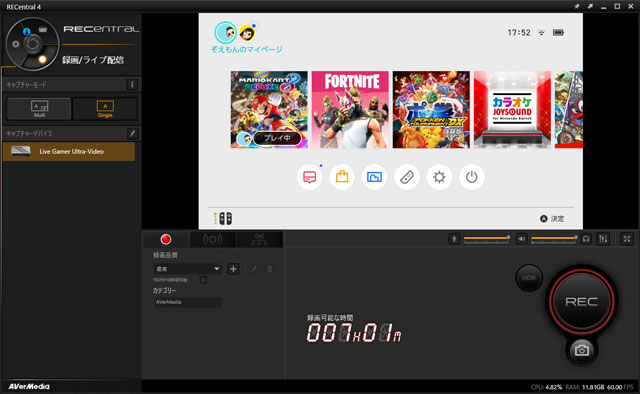Click the Fortnite game tile

[350, 109]
